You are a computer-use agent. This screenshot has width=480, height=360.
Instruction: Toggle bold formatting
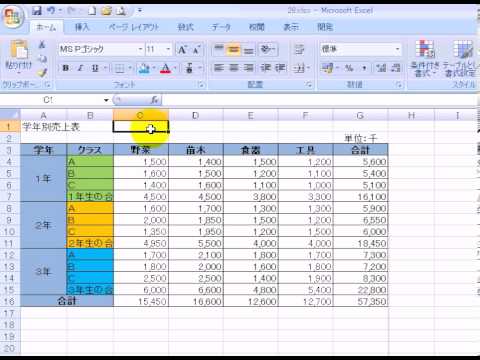[66, 68]
